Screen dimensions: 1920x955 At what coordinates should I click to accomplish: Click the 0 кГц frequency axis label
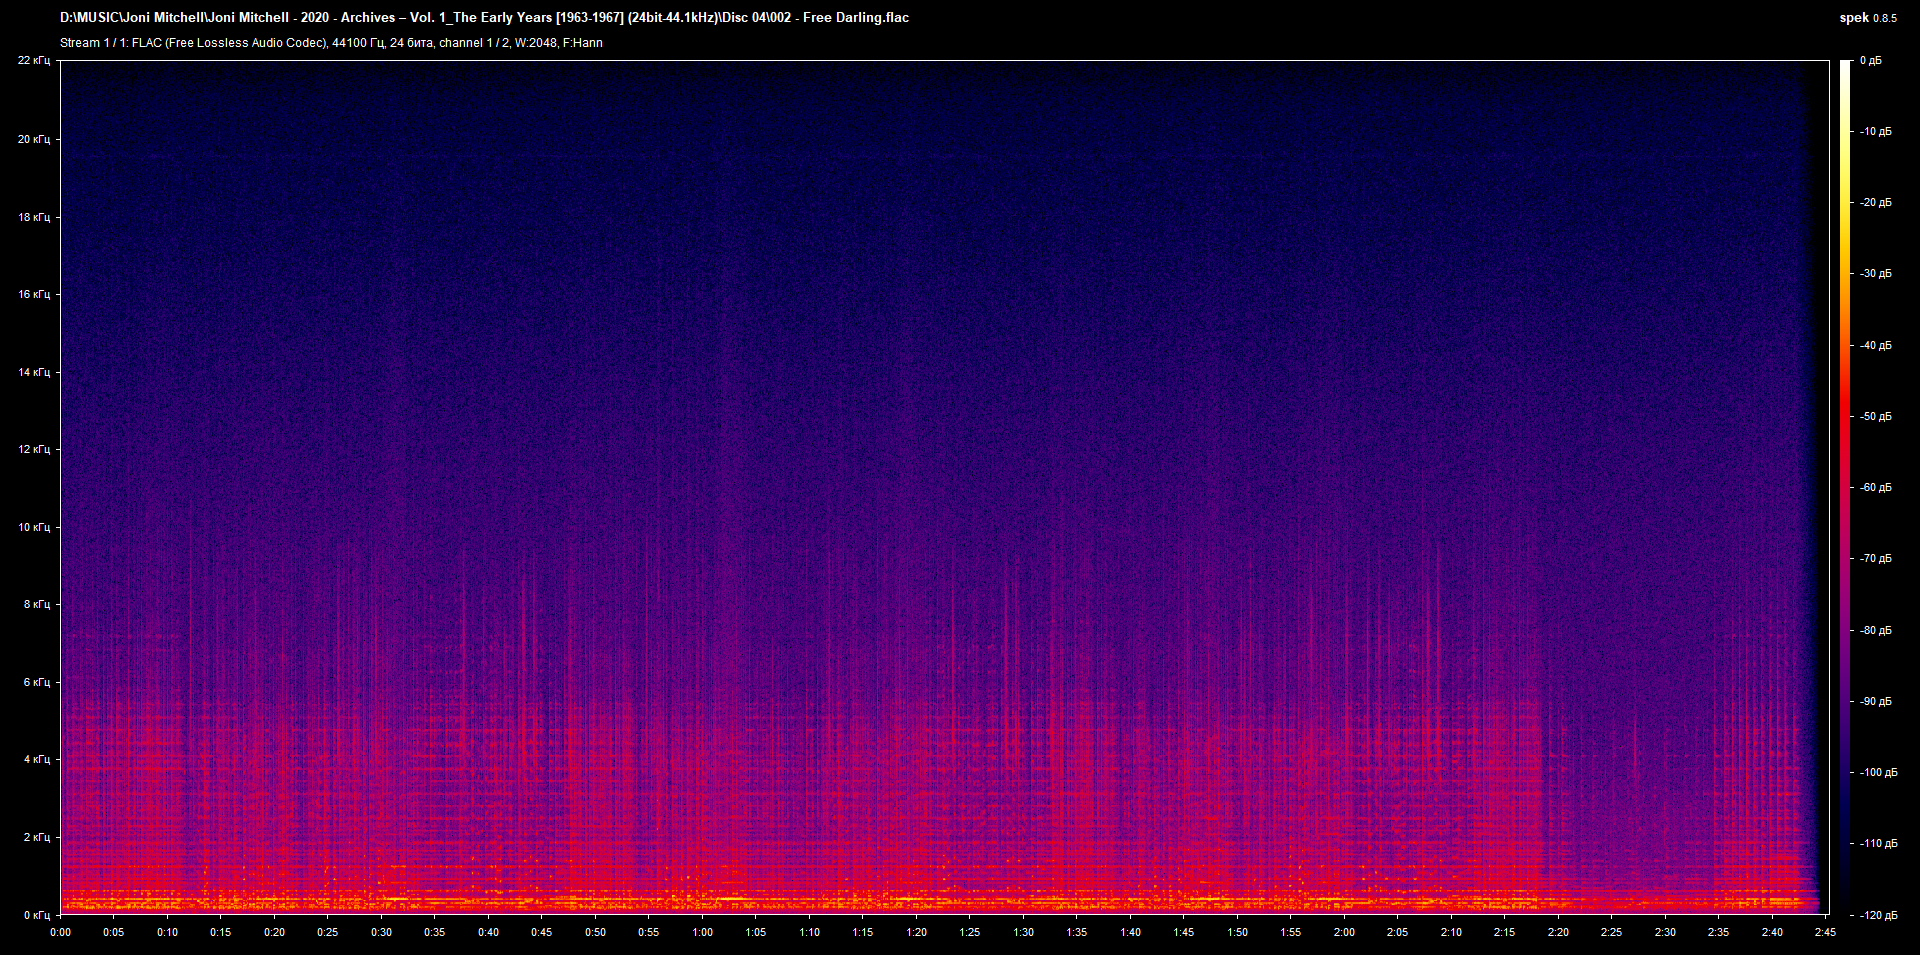pos(36,914)
